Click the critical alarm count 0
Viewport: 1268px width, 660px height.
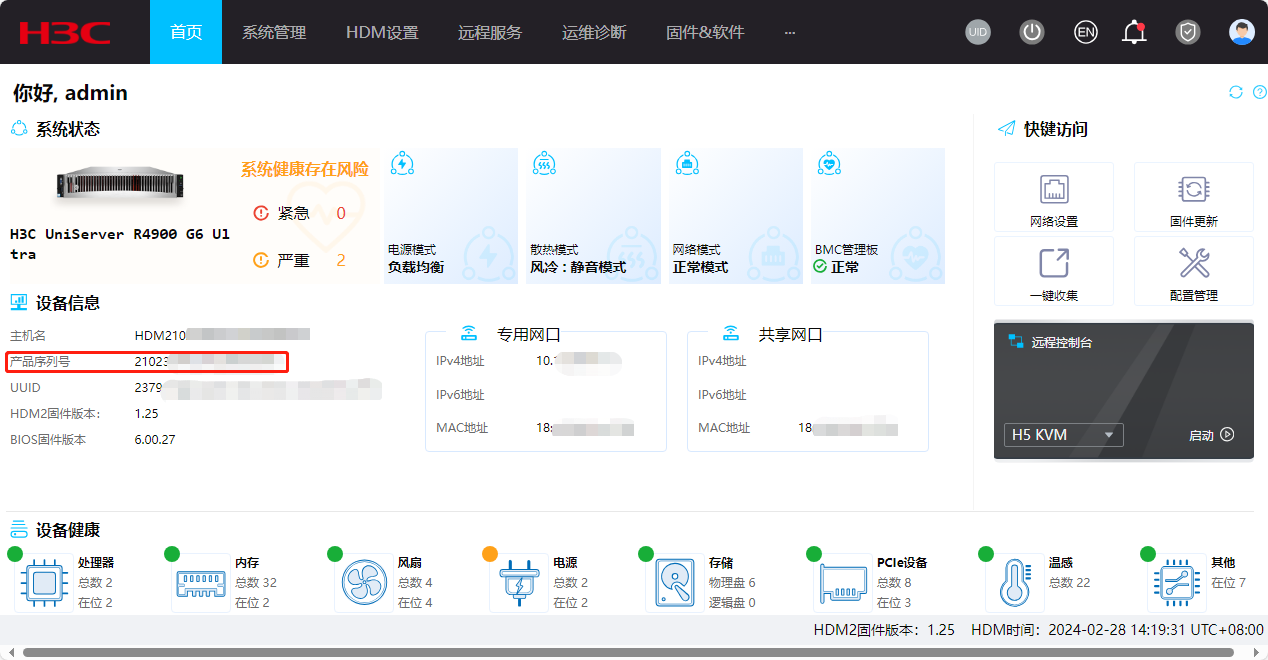[x=341, y=213]
